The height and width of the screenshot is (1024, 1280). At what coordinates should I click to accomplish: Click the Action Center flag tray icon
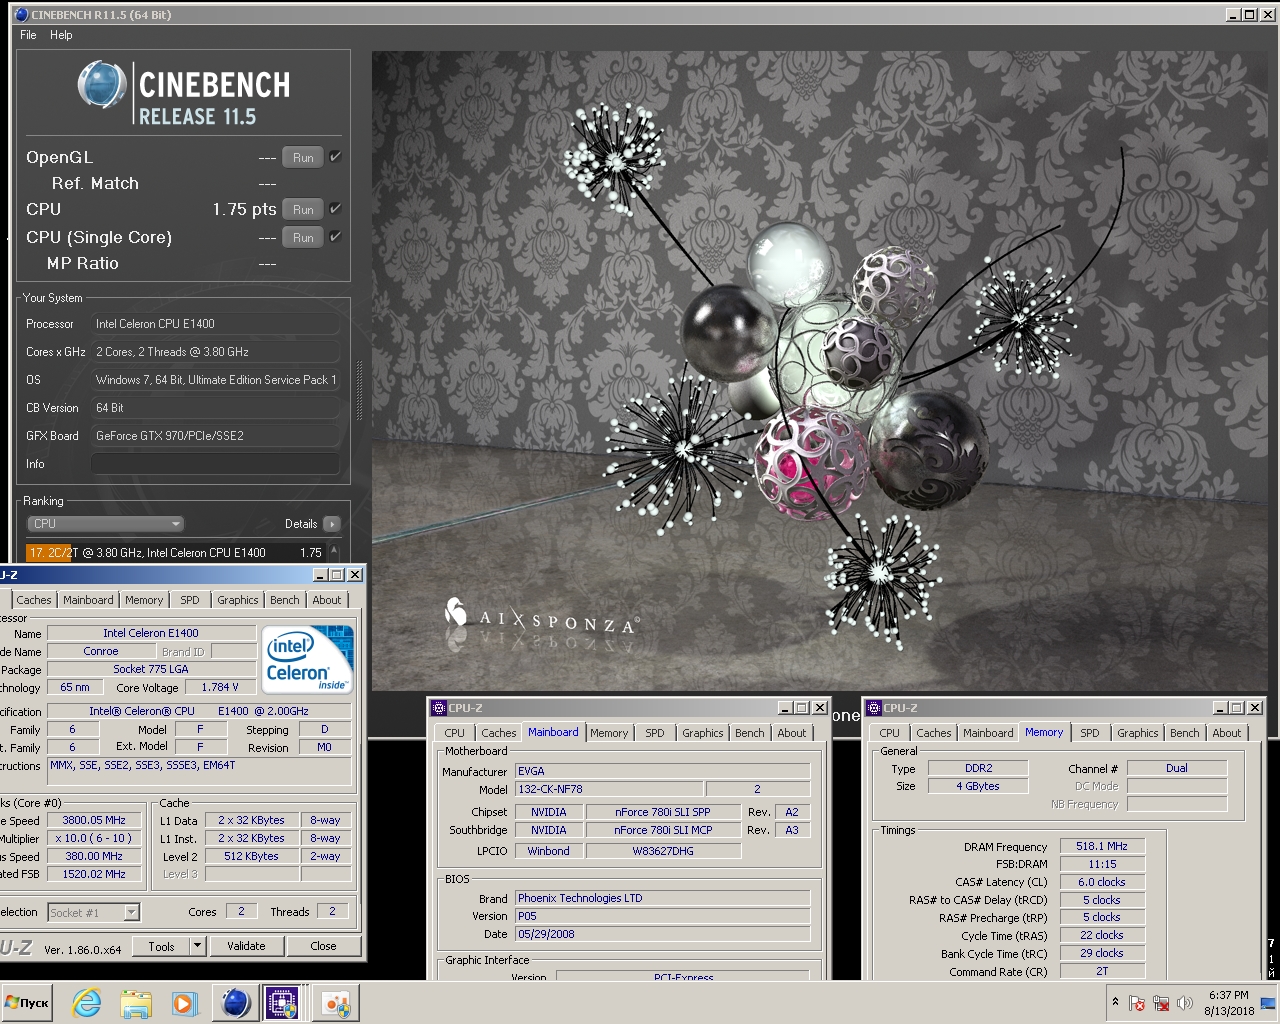pyautogui.click(x=1137, y=1003)
